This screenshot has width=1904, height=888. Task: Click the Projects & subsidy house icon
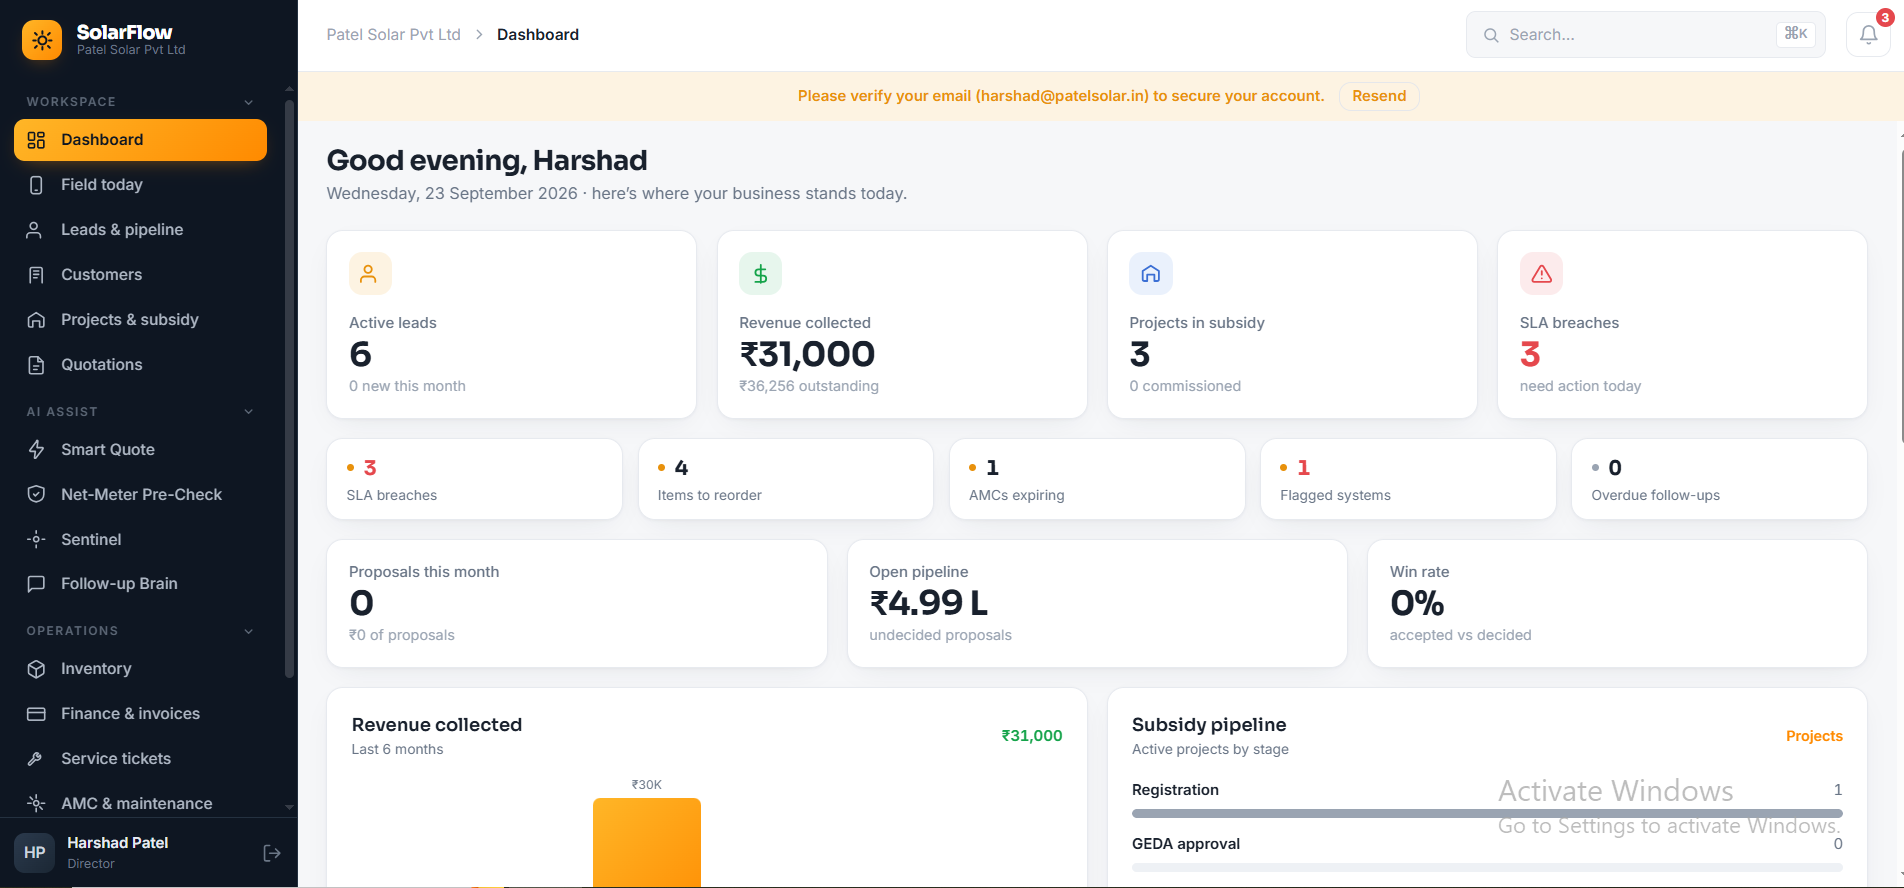(x=36, y=320)
